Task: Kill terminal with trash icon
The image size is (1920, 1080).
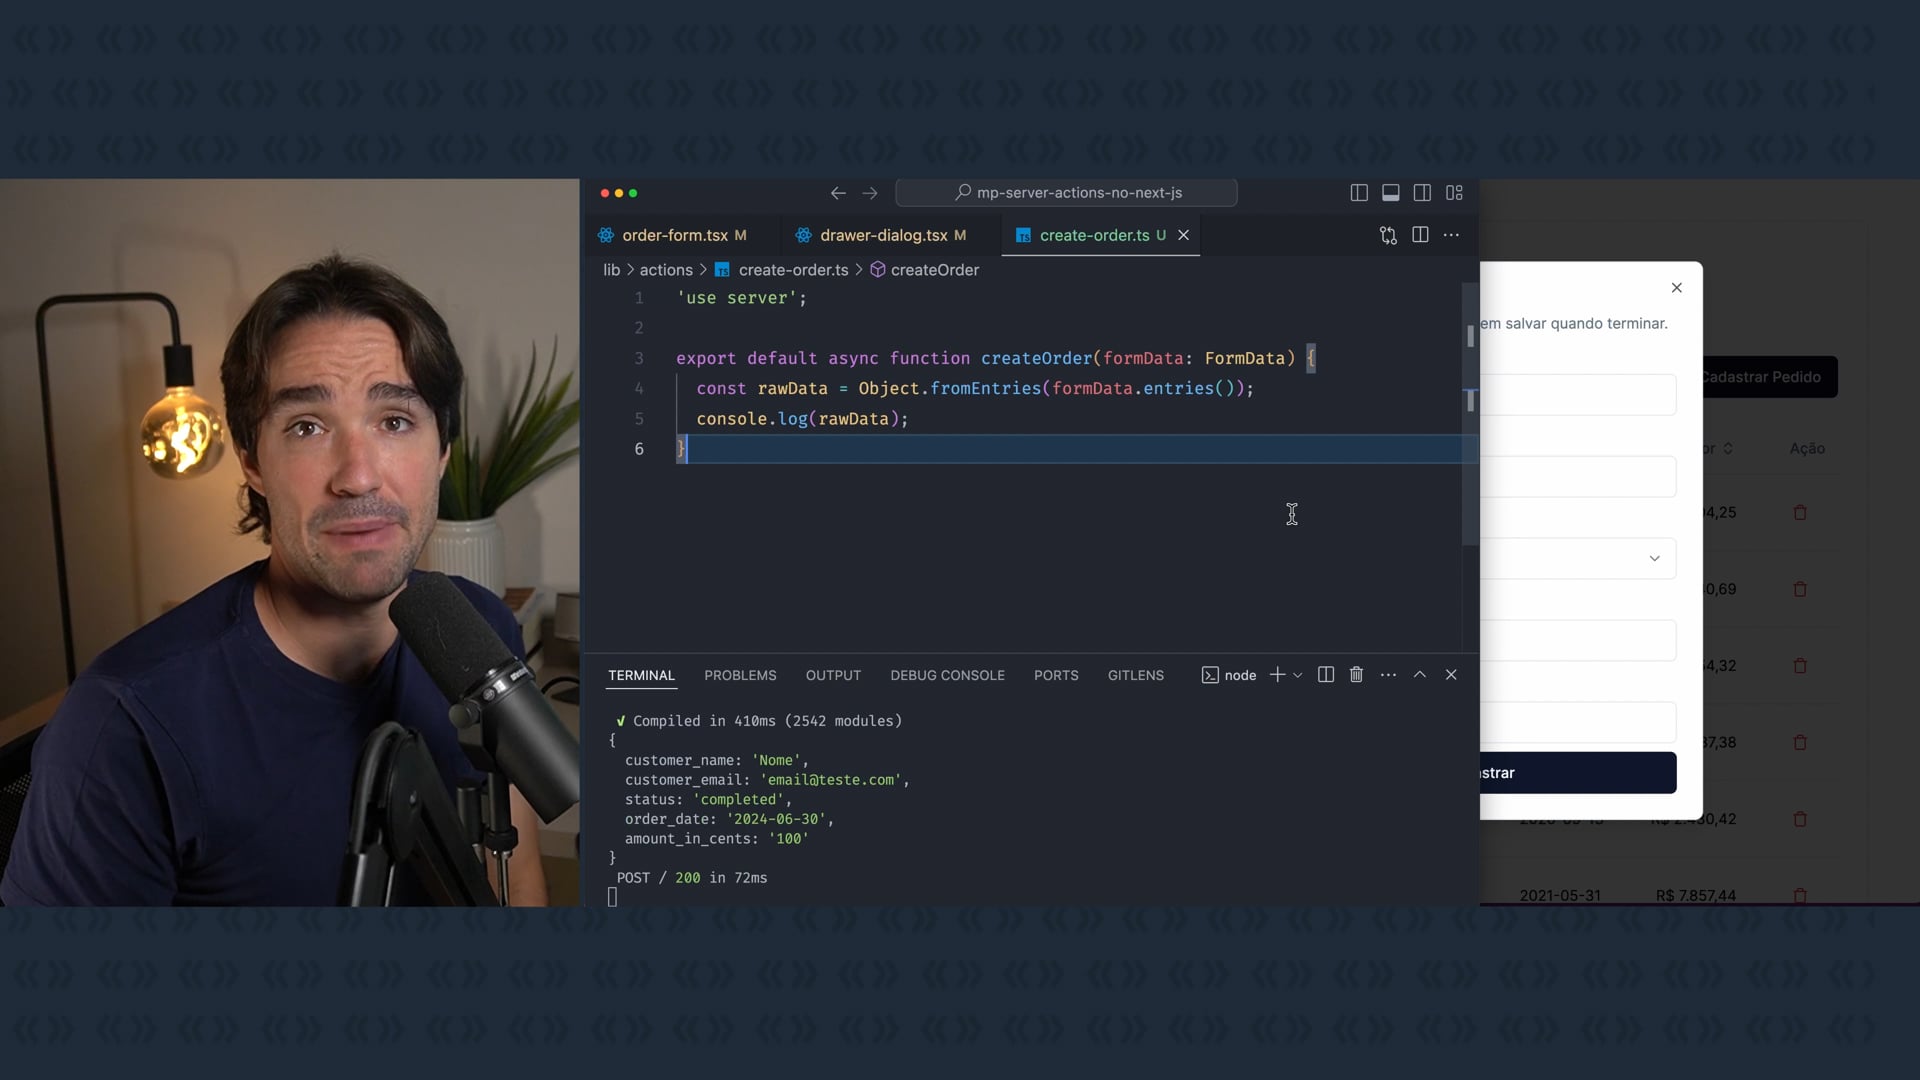Action: click(1356, 675)
